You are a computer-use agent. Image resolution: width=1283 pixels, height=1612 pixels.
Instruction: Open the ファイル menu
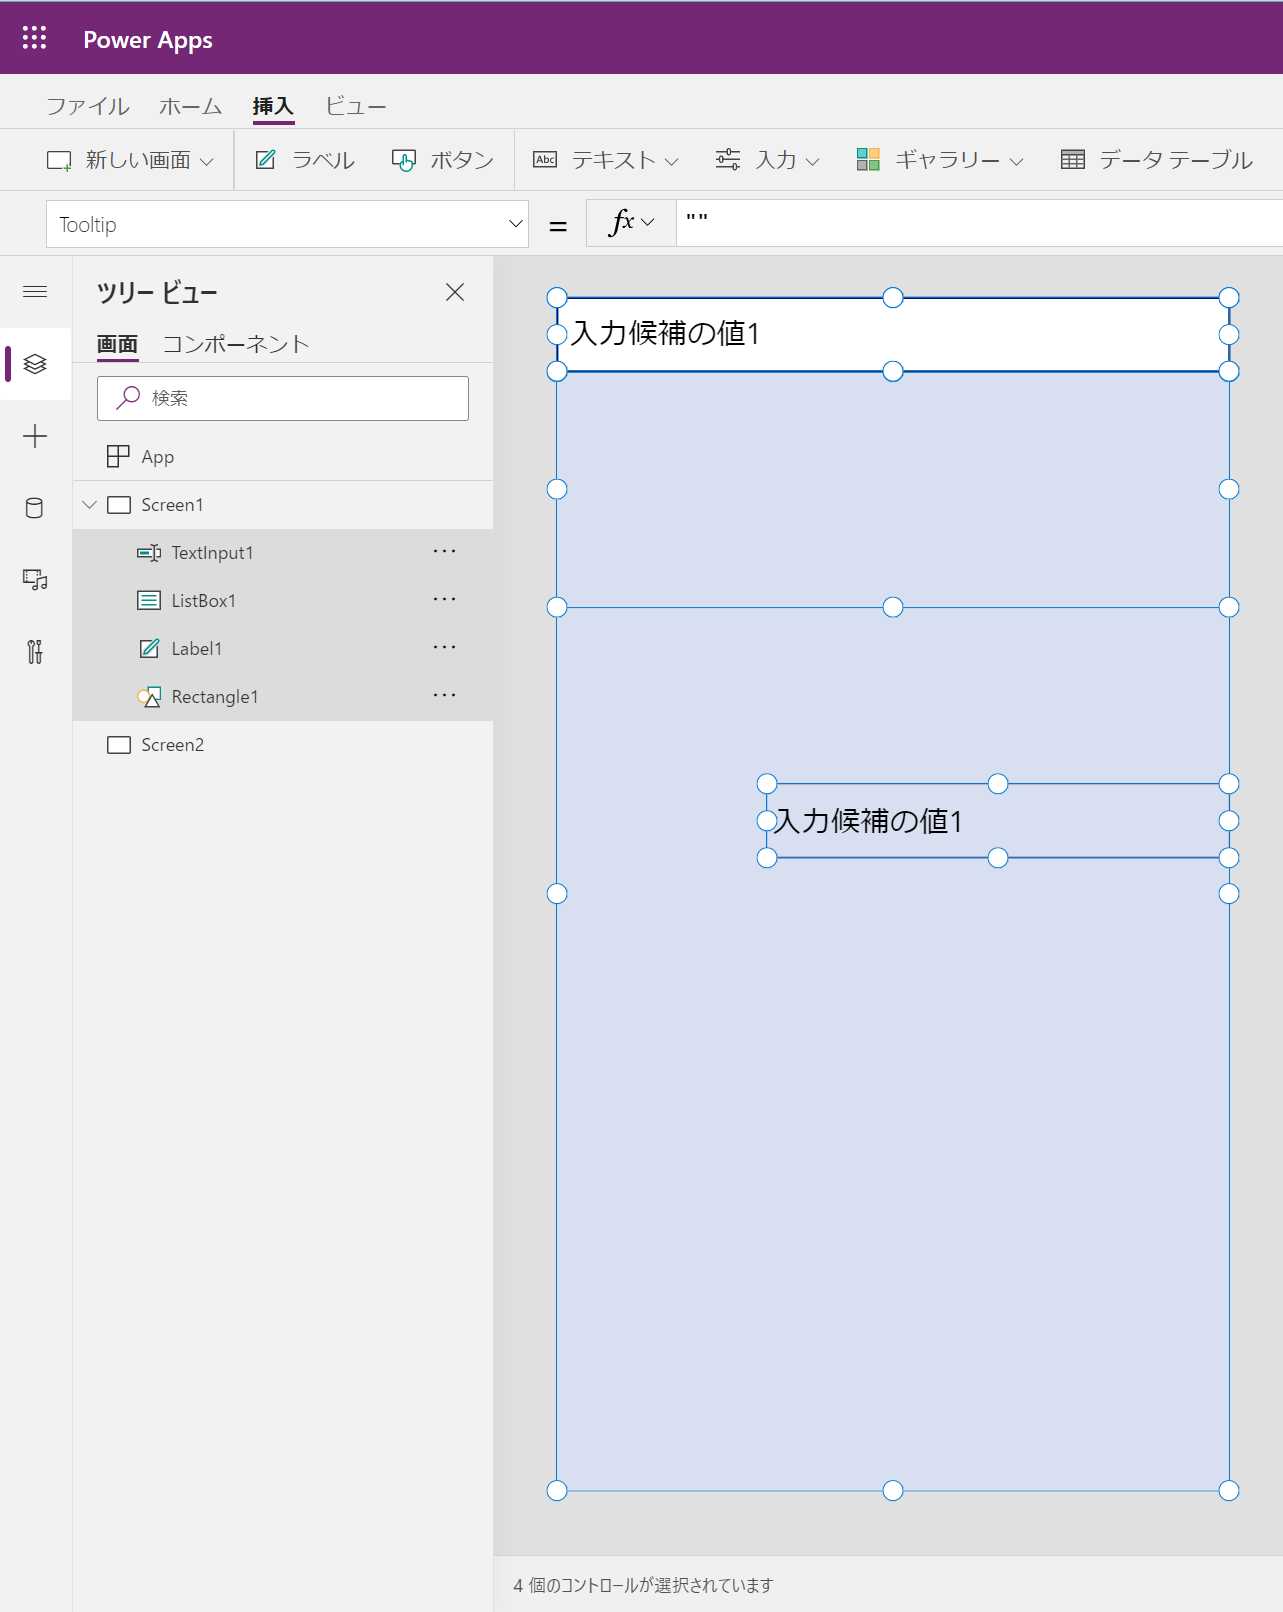point(88,106)
